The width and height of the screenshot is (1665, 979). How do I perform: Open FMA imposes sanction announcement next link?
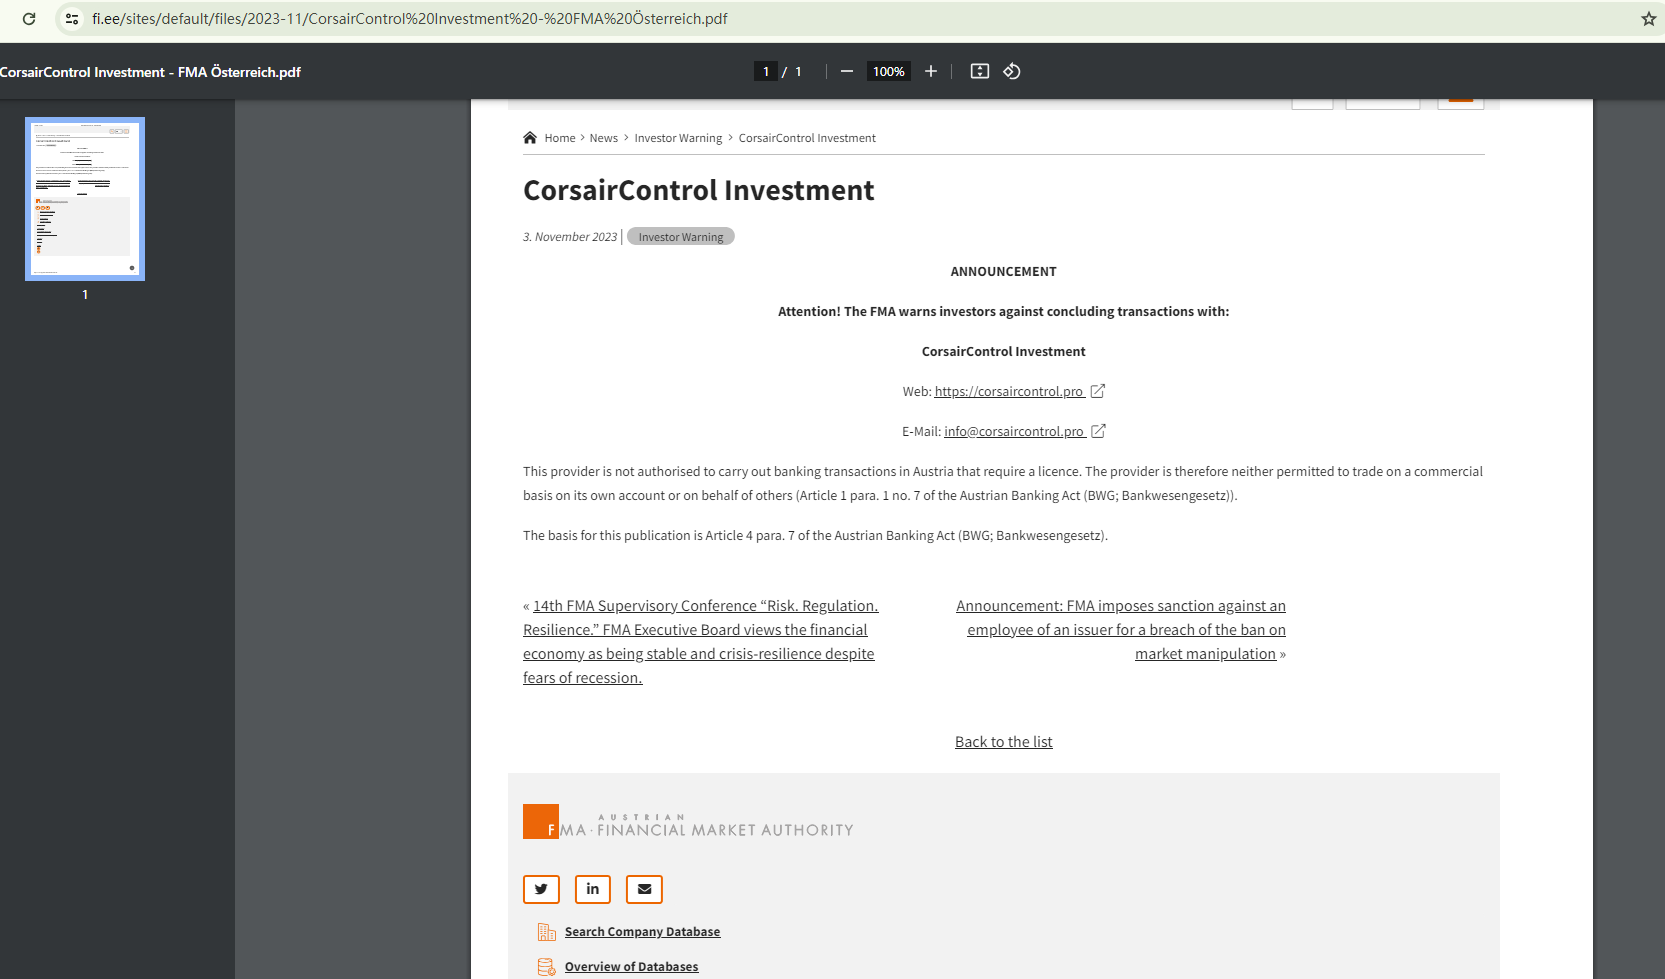pyautogui.click(x=1121, y=630)
